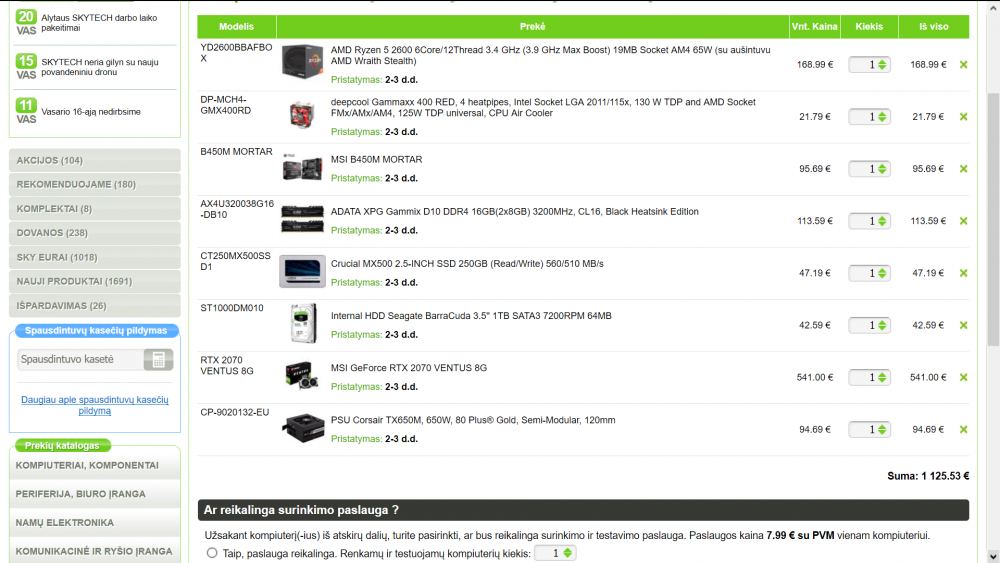1000x563 pixels.
Task: Remove ADATA XPG Gammix D10 from cart
Action: pyautogui.click(x=963, y=221)
